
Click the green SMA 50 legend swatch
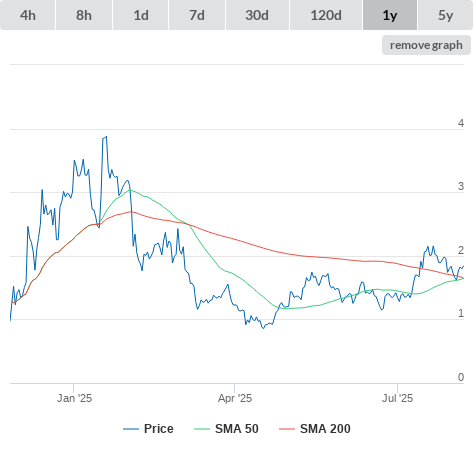202,429
